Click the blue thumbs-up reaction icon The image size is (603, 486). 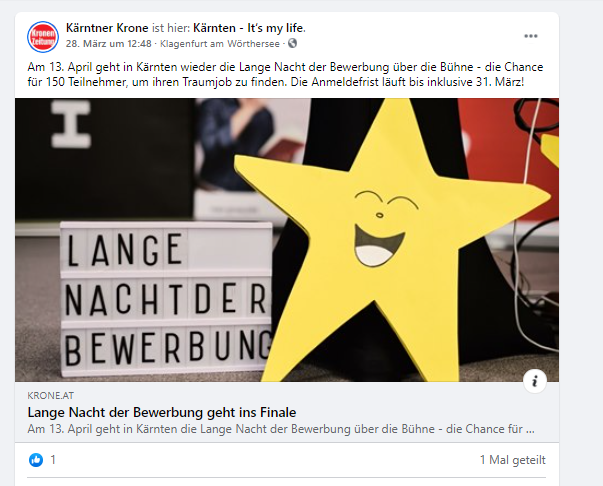point(36,460)
